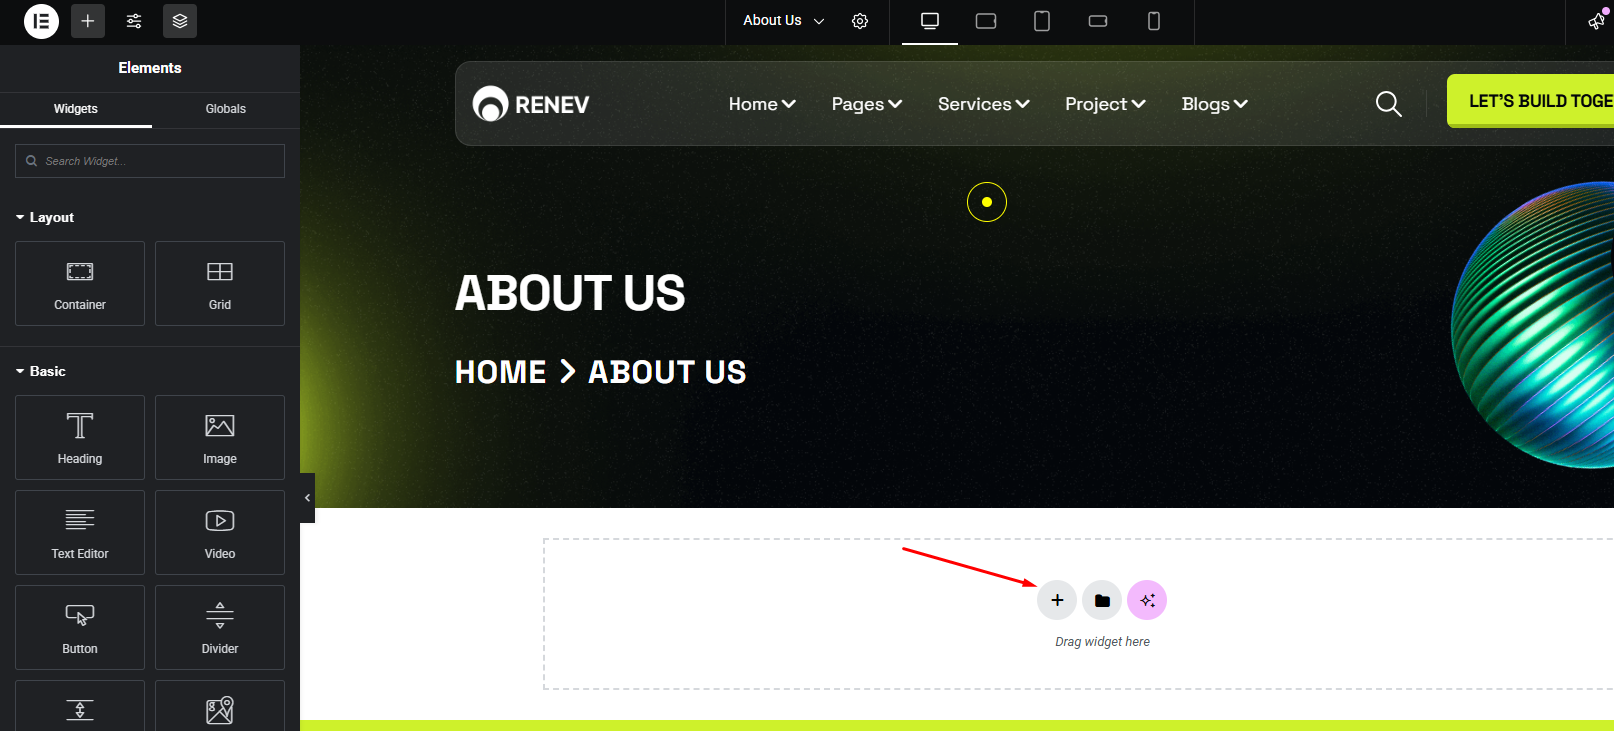Focus the Search Widget field
This screenshot has width=1614, height=731.
click(x=150, y=161)
